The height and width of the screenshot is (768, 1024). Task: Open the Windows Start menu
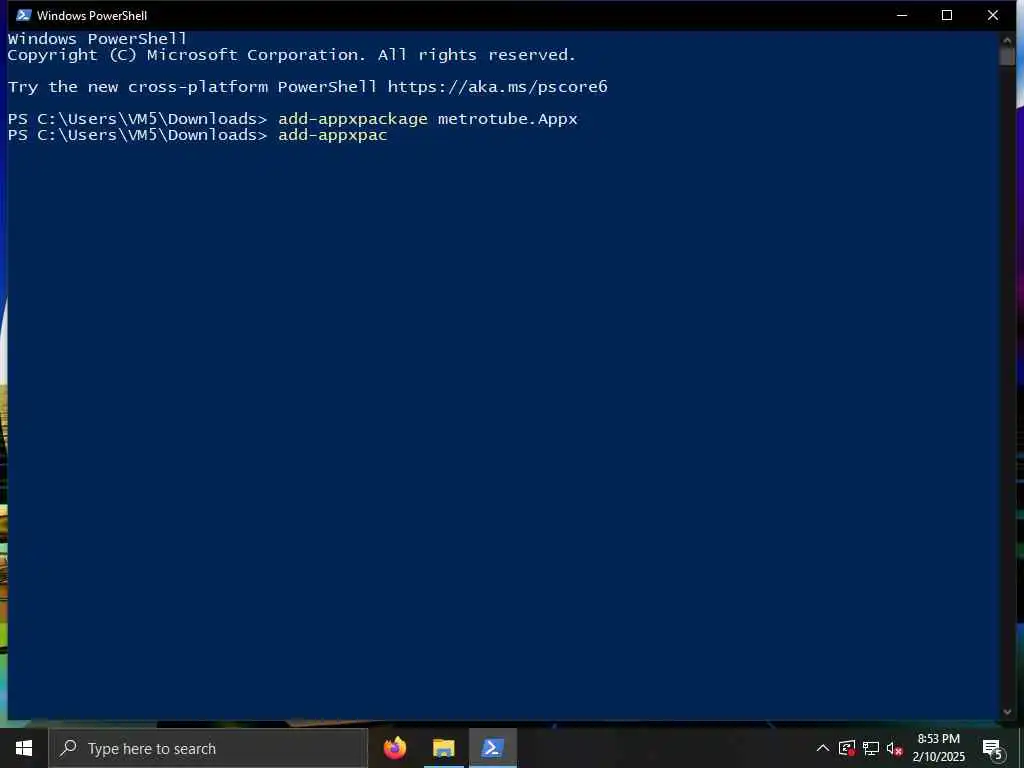[24, 748]
